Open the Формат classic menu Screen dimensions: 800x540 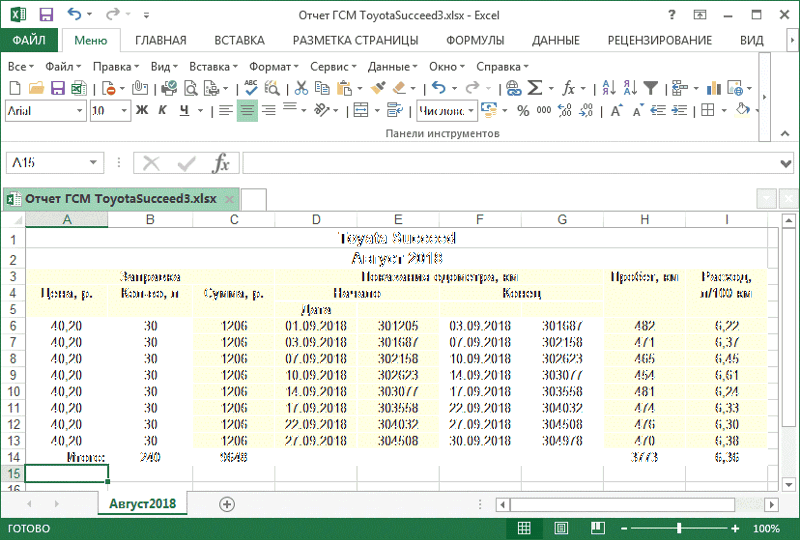(273, 67)
